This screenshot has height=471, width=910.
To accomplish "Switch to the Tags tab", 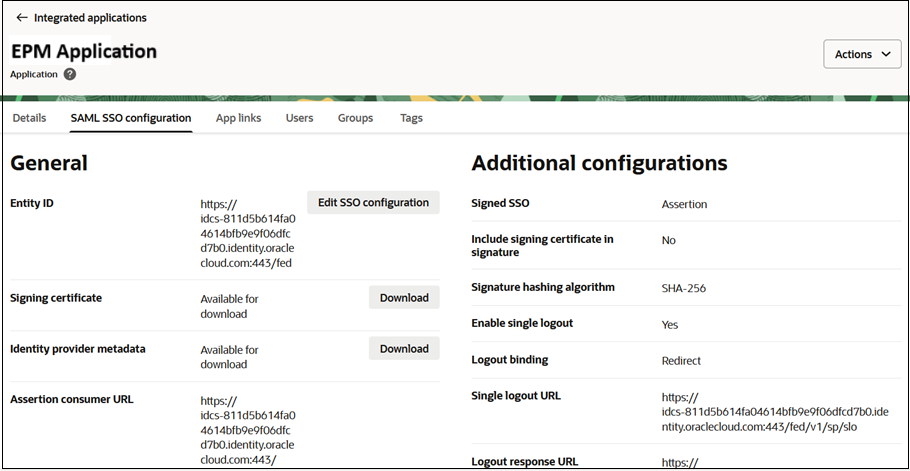I will click(x=411, y=118).
